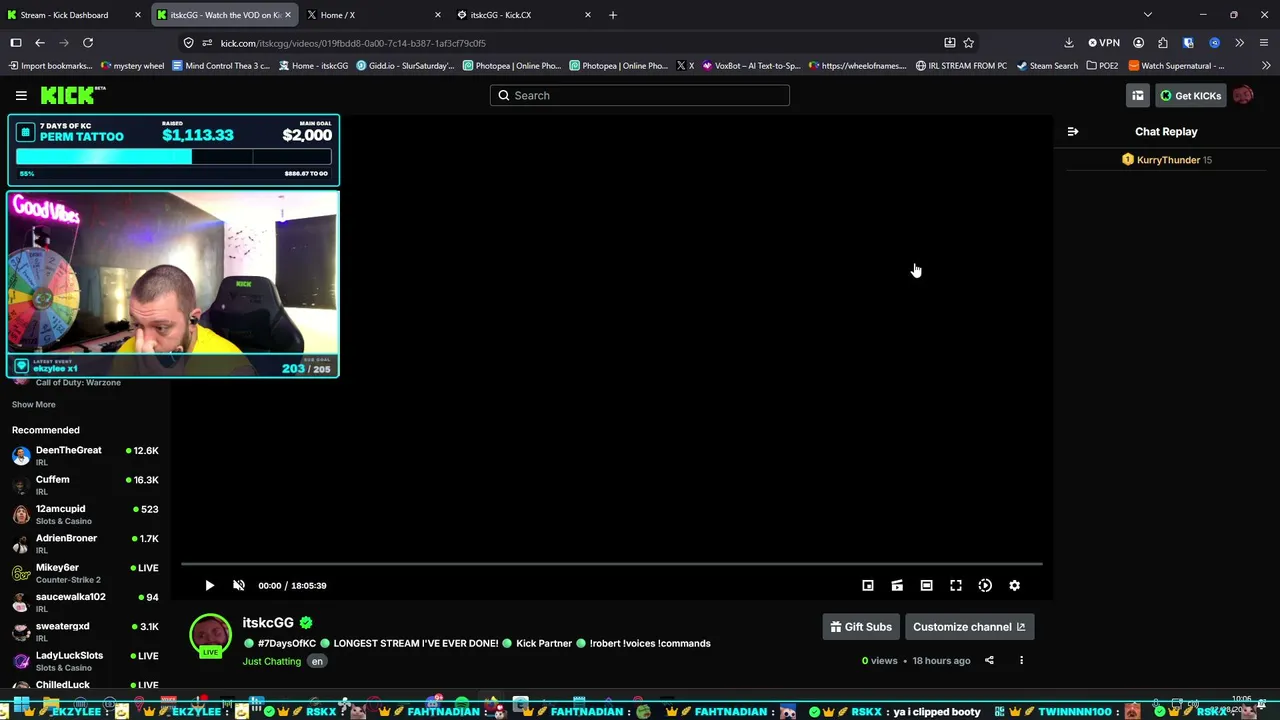Viewport: 1280px width, 720px height.
Task: Show more toolbar items chevron
Action: 1240,43
